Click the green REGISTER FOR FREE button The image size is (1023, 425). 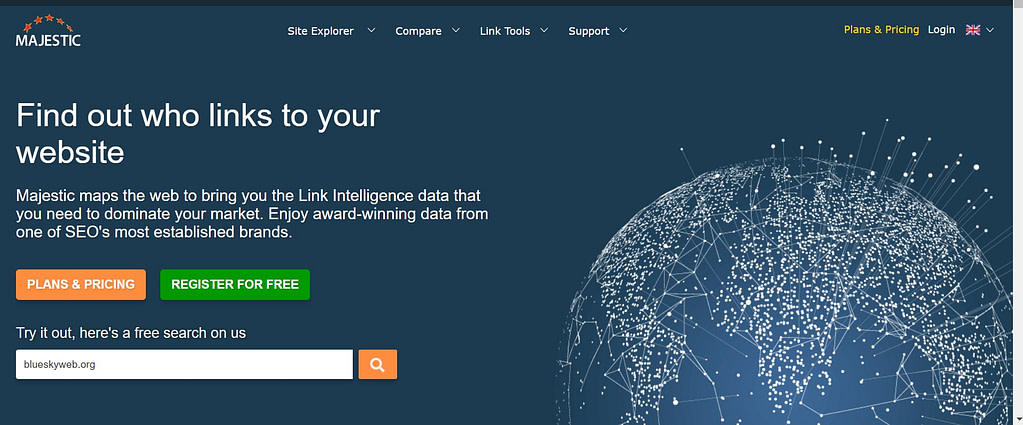235,285
